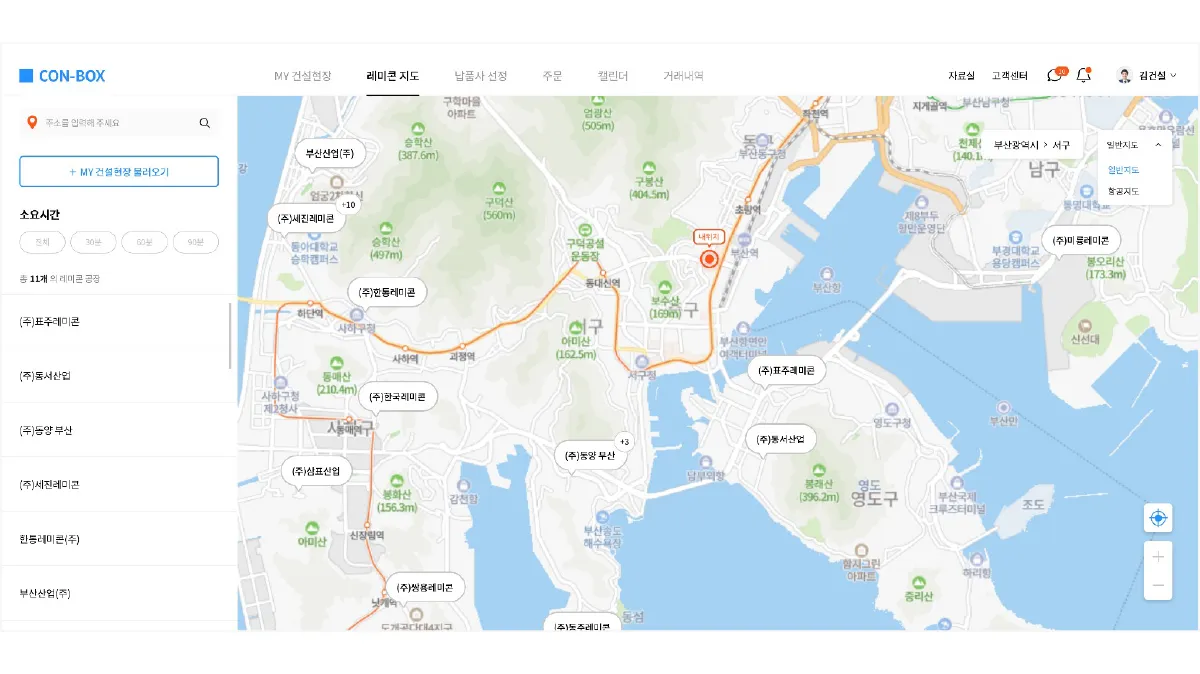Open the chat messages icon with orange badge
The height and width of the screenshot is (674, 1200).
(x=1054, y=75)
